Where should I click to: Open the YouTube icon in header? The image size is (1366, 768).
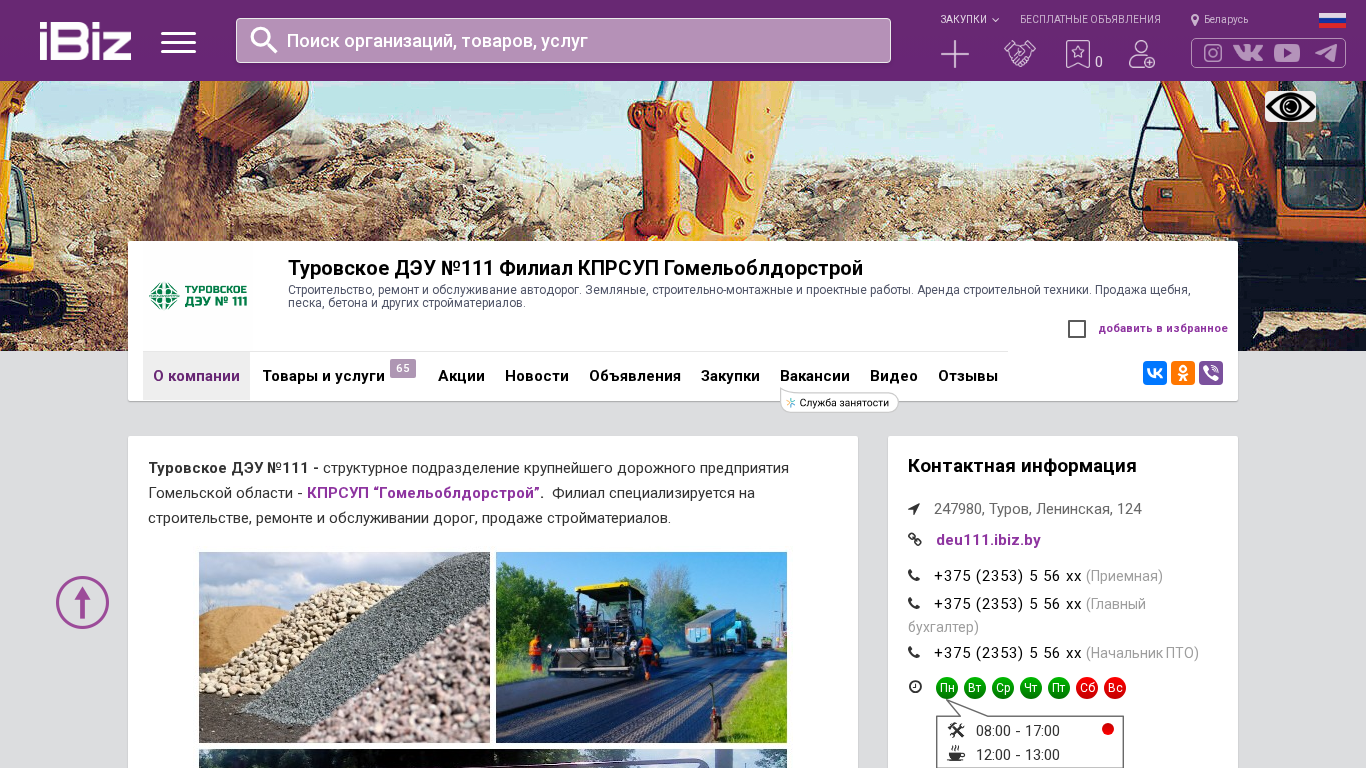click(x=1287, y=53)
